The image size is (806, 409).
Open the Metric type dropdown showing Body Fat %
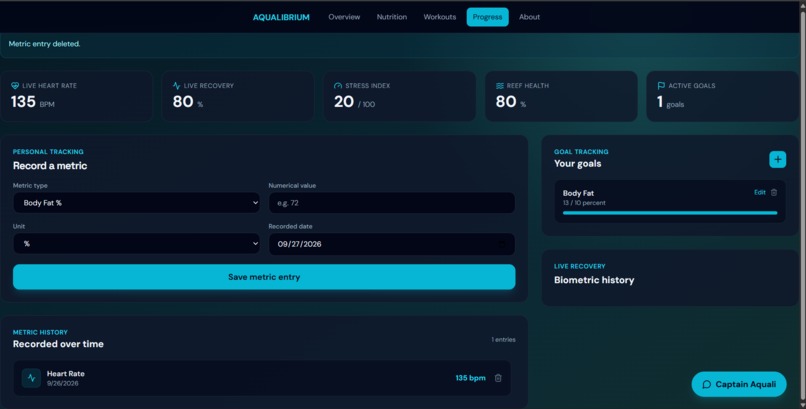tap(137, 203)
